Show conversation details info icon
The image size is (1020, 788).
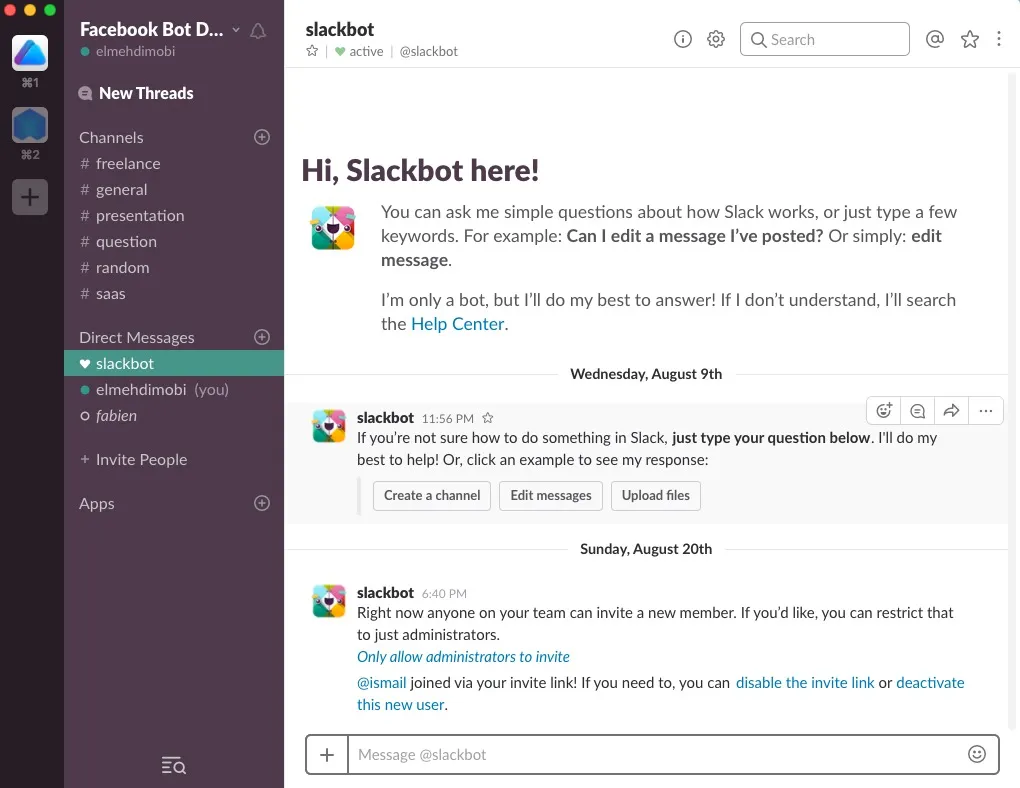(682, 39)
